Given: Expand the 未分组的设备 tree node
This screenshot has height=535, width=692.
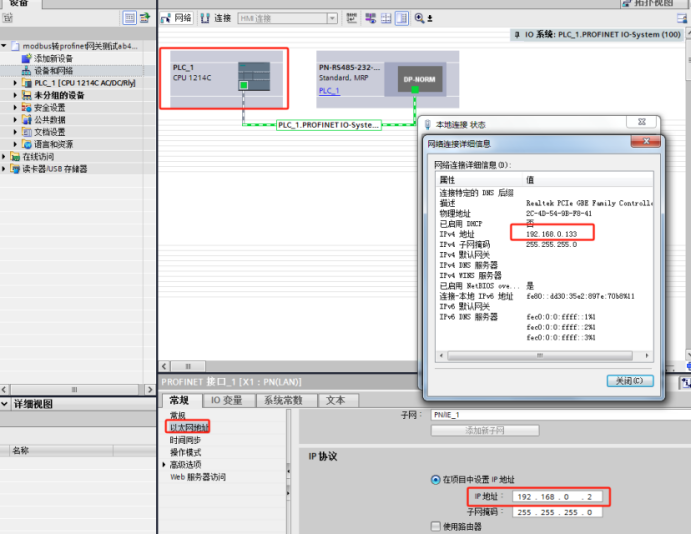Looking at the screenshot, I should (x=15, y=95).
